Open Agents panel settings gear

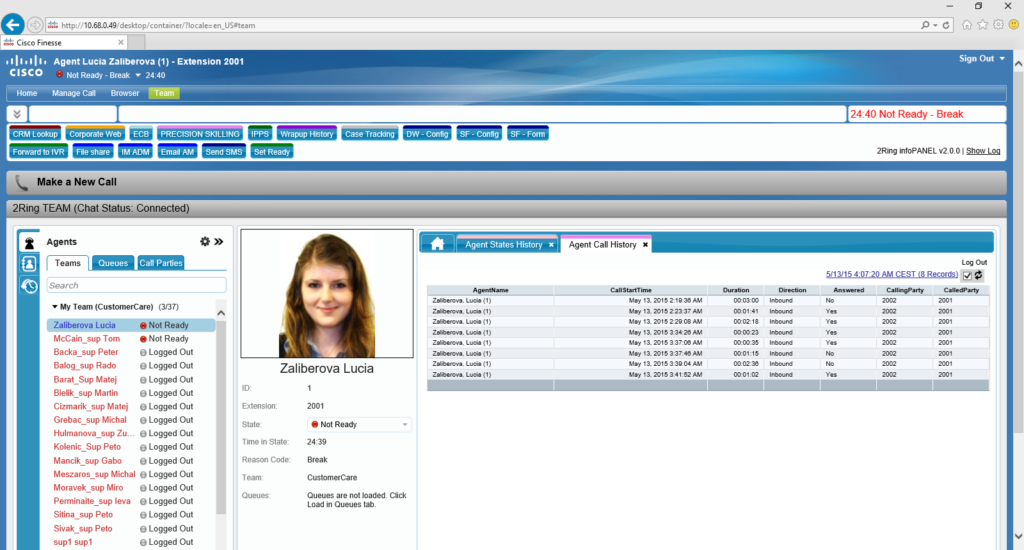point(205,242)
